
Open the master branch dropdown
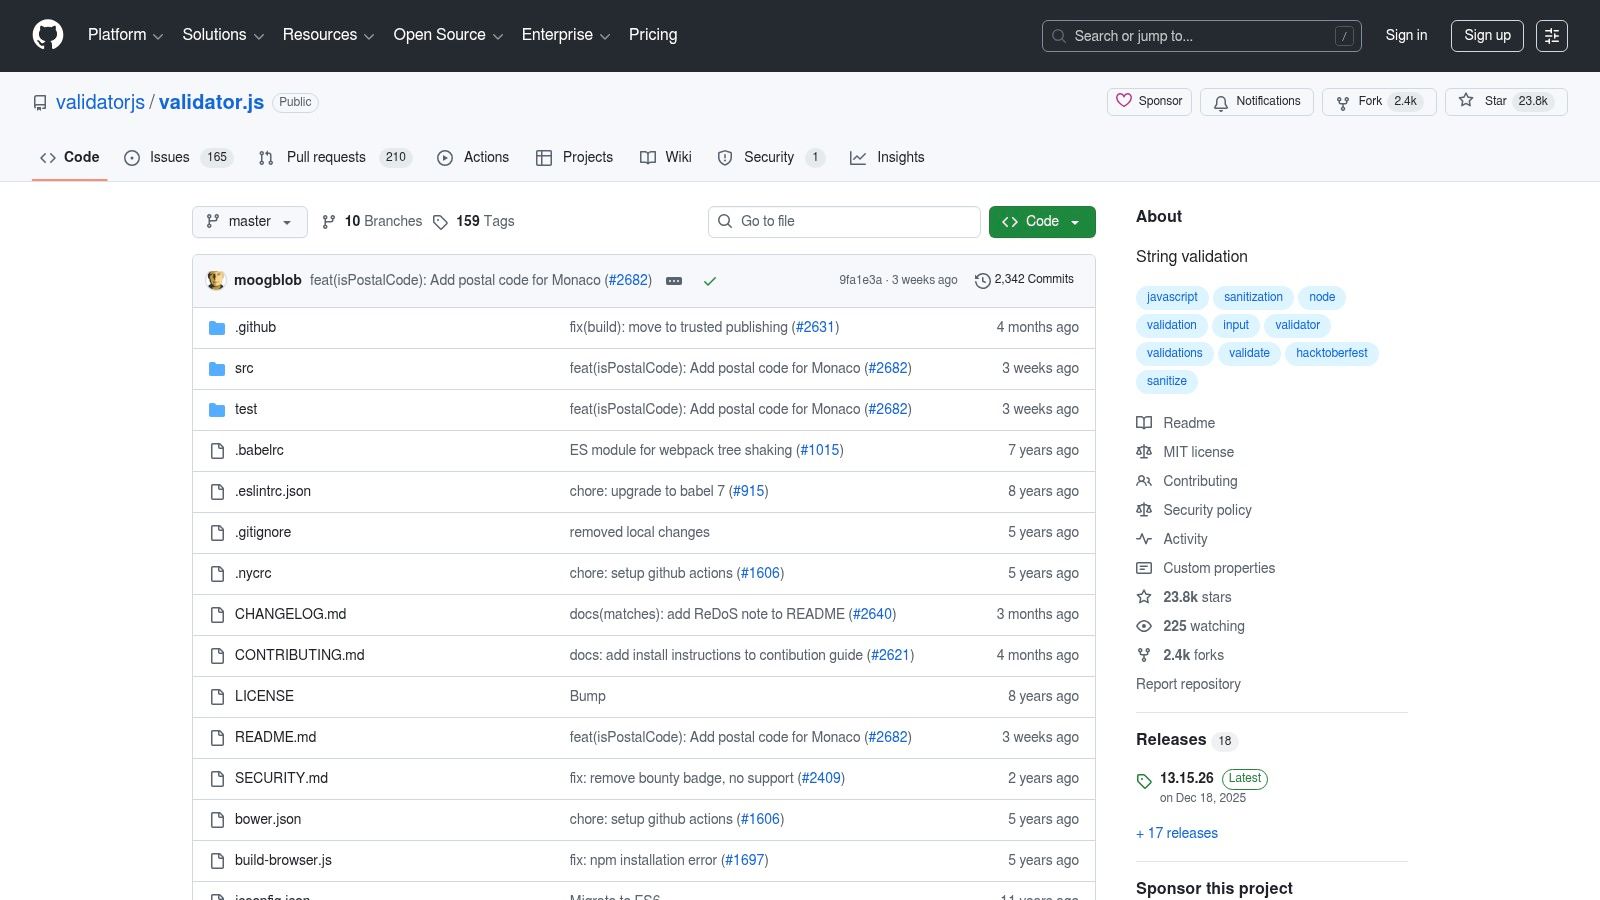[x=249, y=221]
